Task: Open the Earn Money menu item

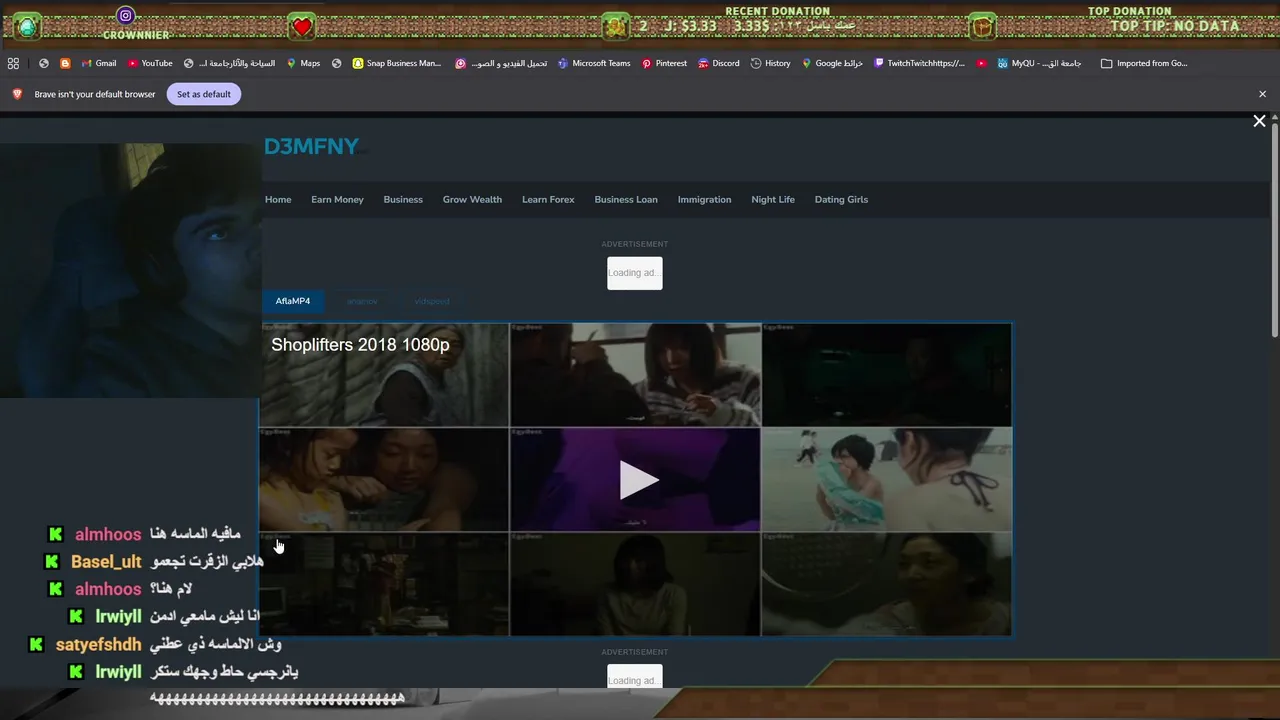Action: click(337, 199)
